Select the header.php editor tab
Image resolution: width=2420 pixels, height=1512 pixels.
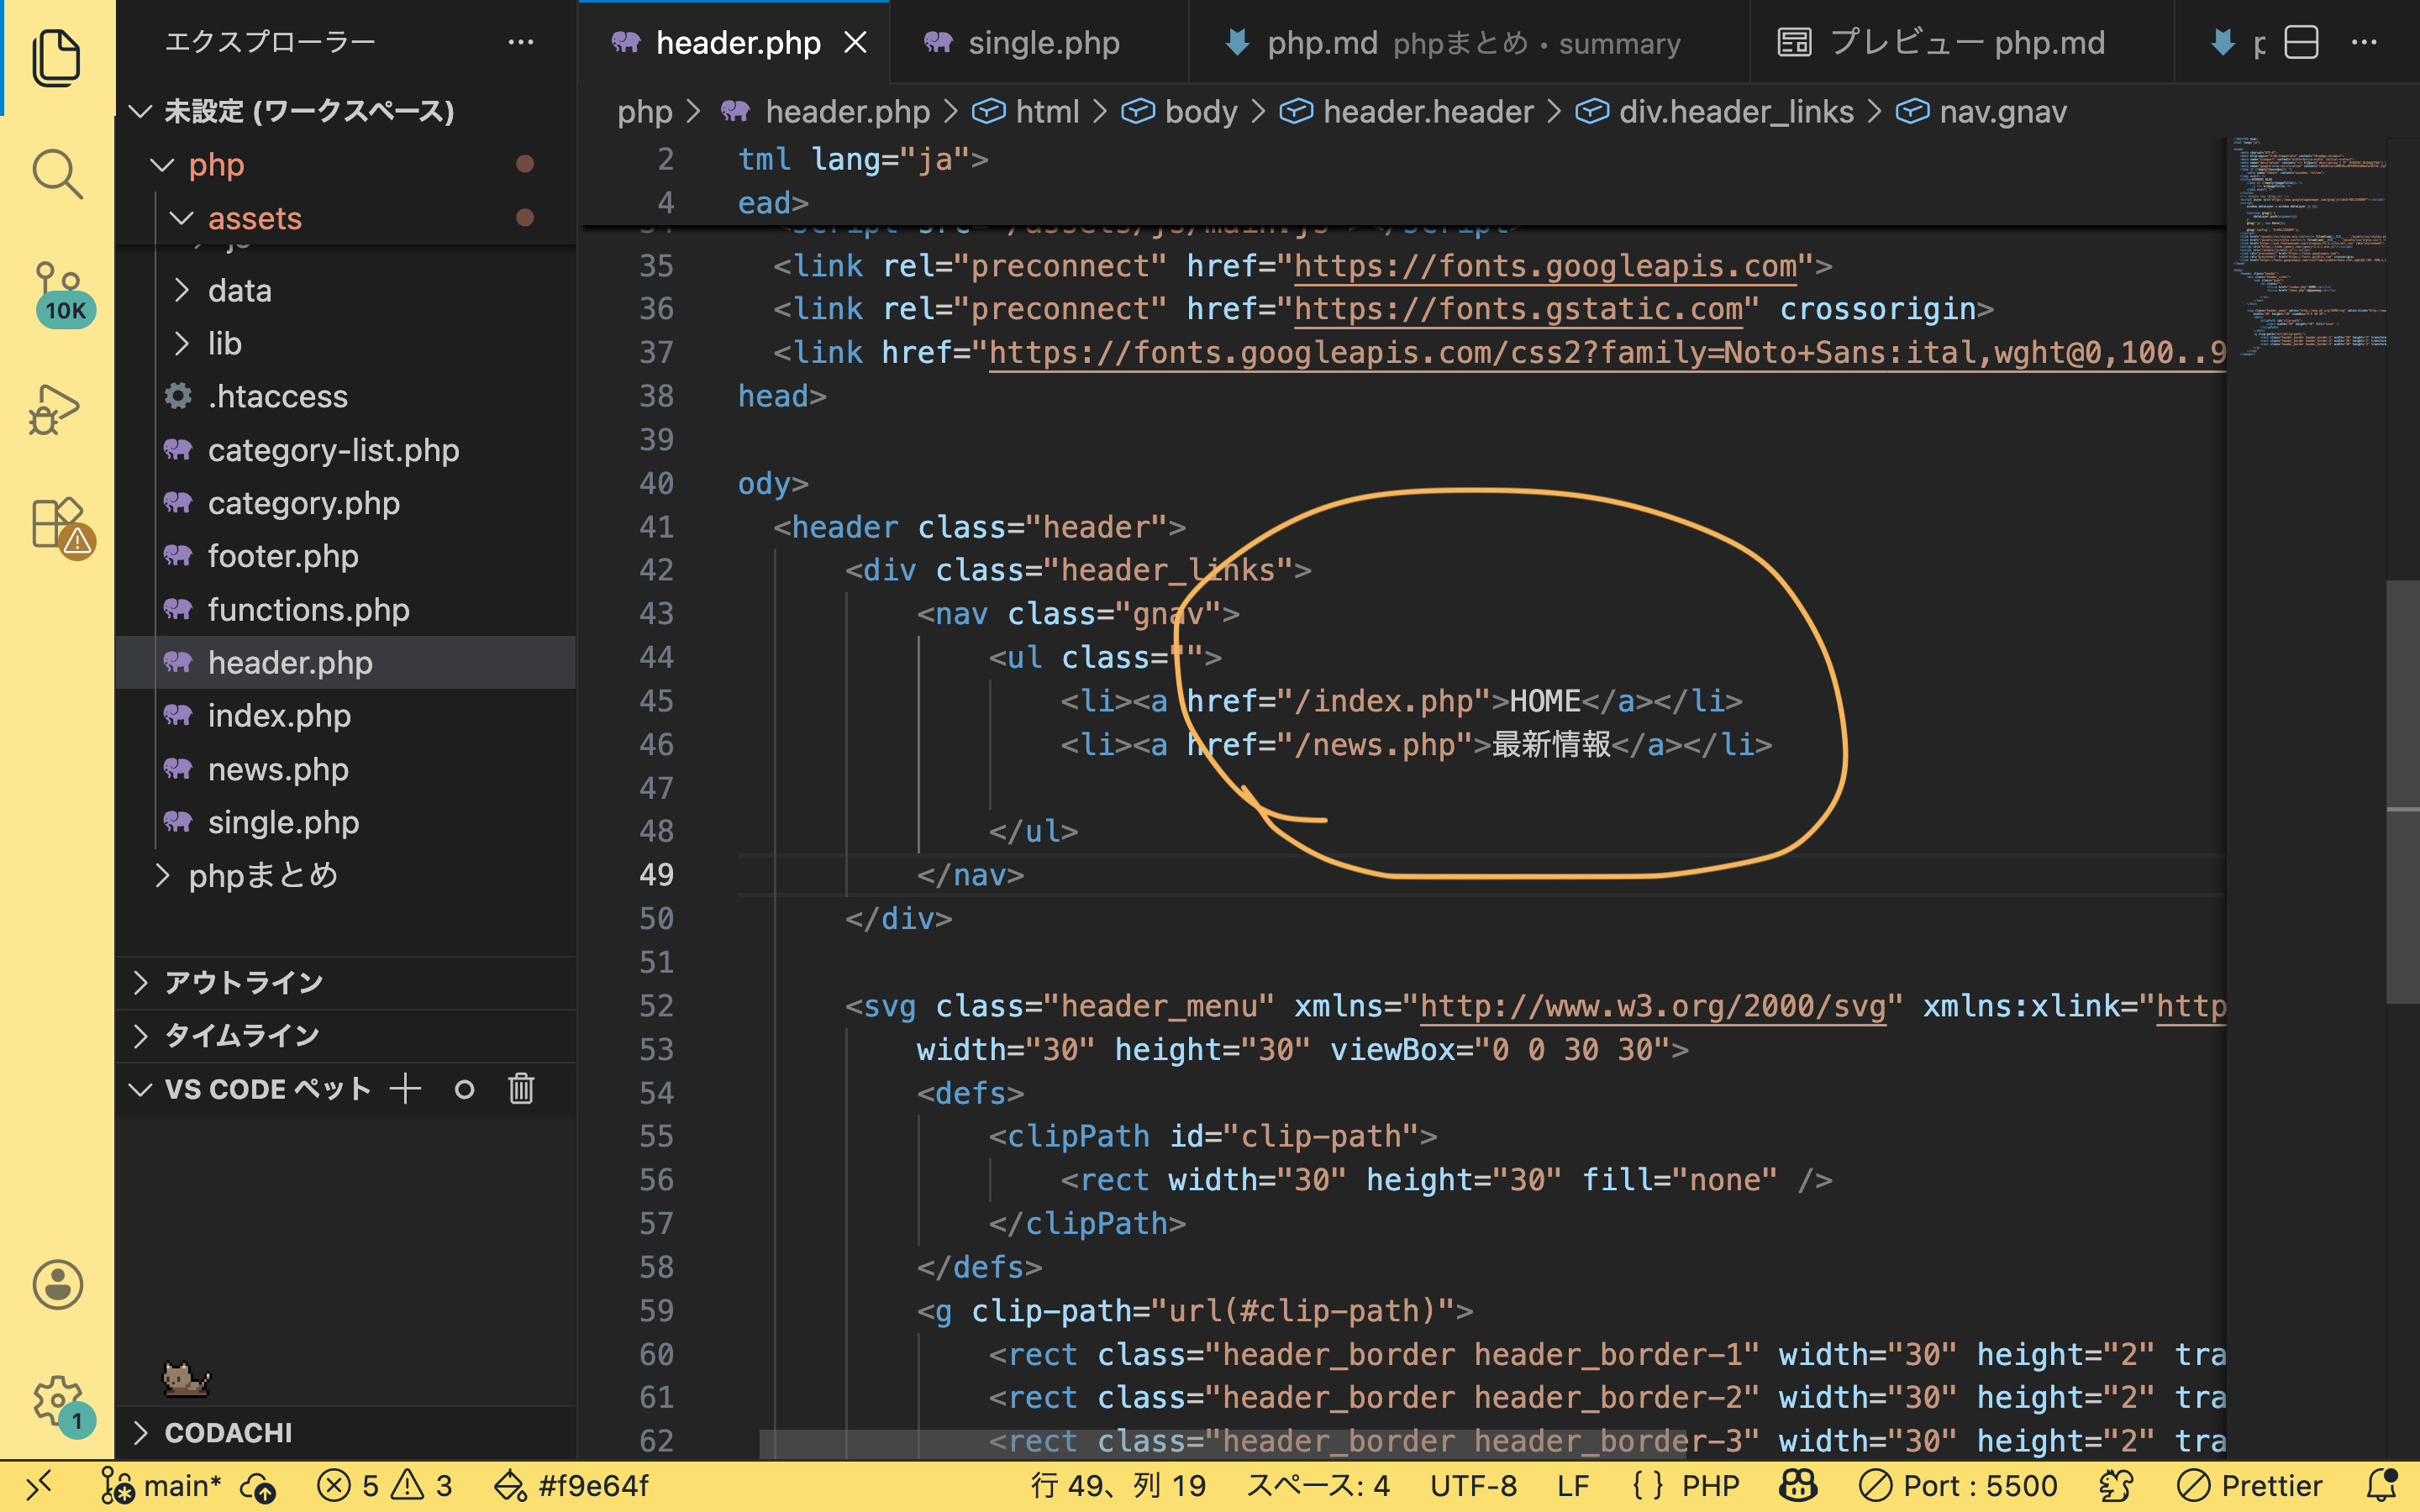[x=736, y=43]
